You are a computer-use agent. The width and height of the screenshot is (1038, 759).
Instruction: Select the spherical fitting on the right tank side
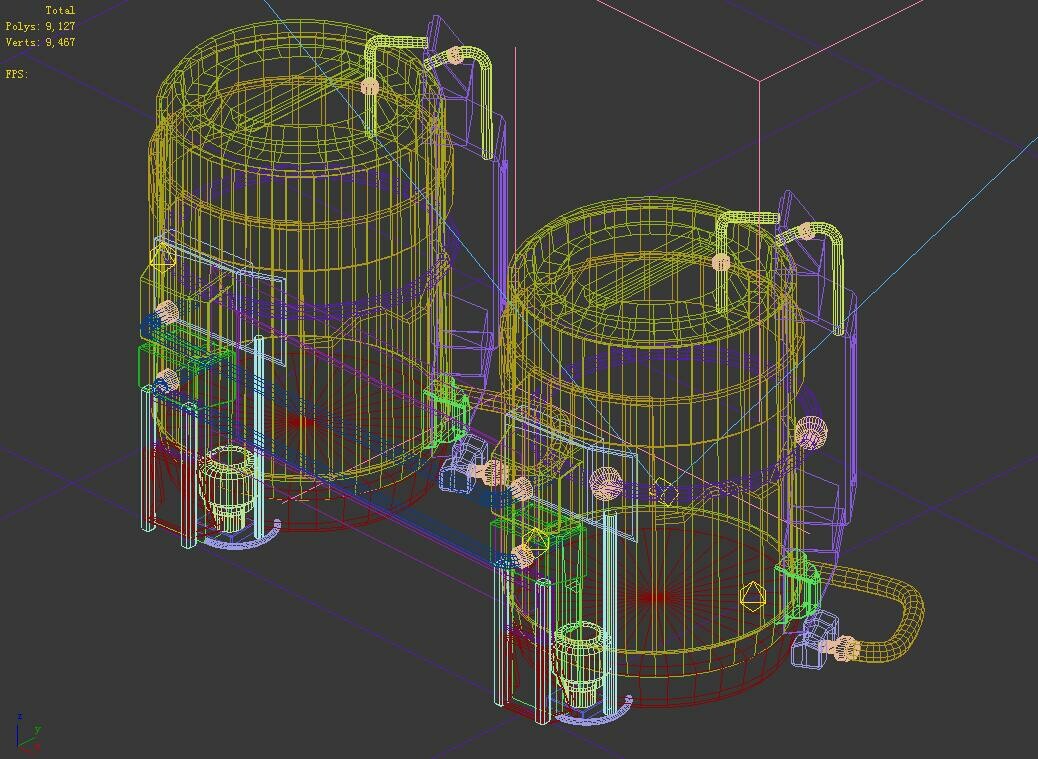[812, 430]
